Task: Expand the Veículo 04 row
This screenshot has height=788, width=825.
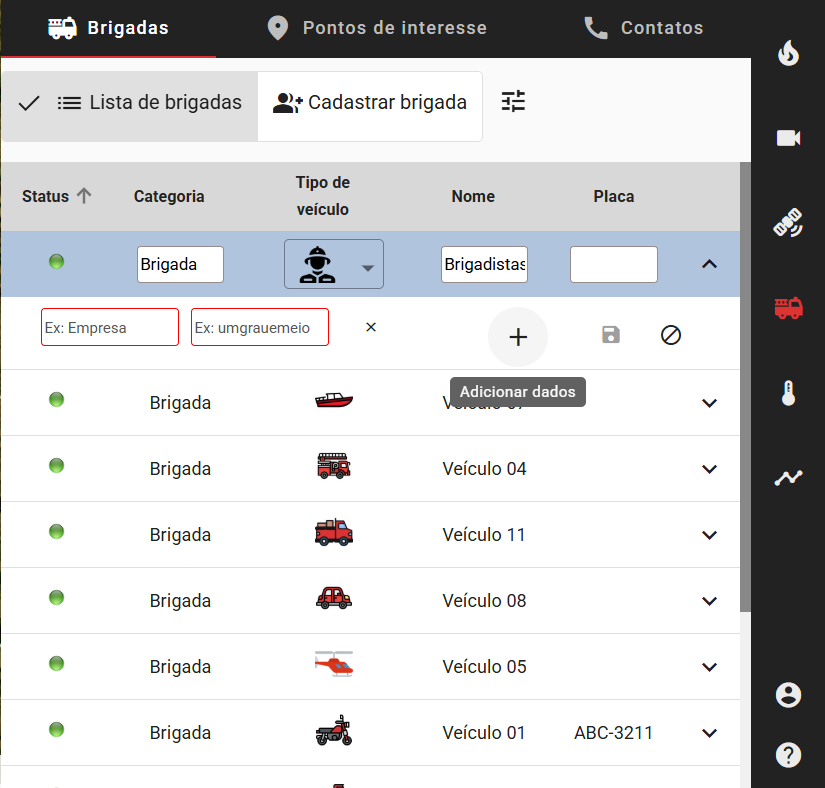Action: pyautogui.click(x=709, y=469)
